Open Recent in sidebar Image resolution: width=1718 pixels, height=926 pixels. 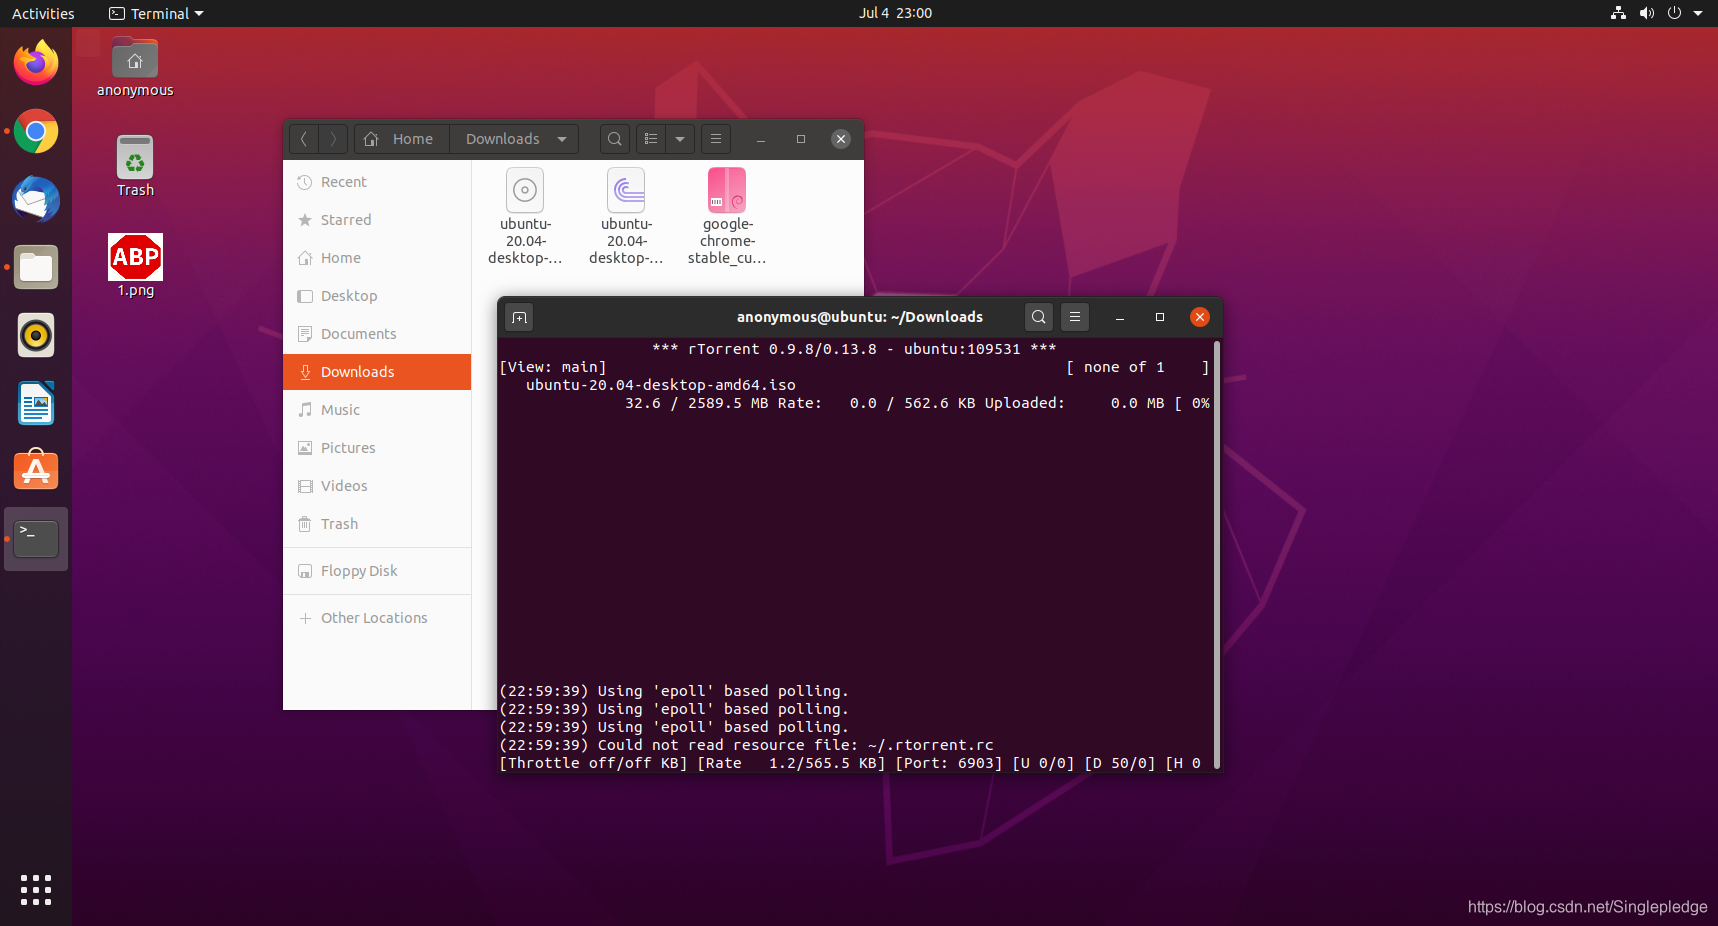(377, 182)
